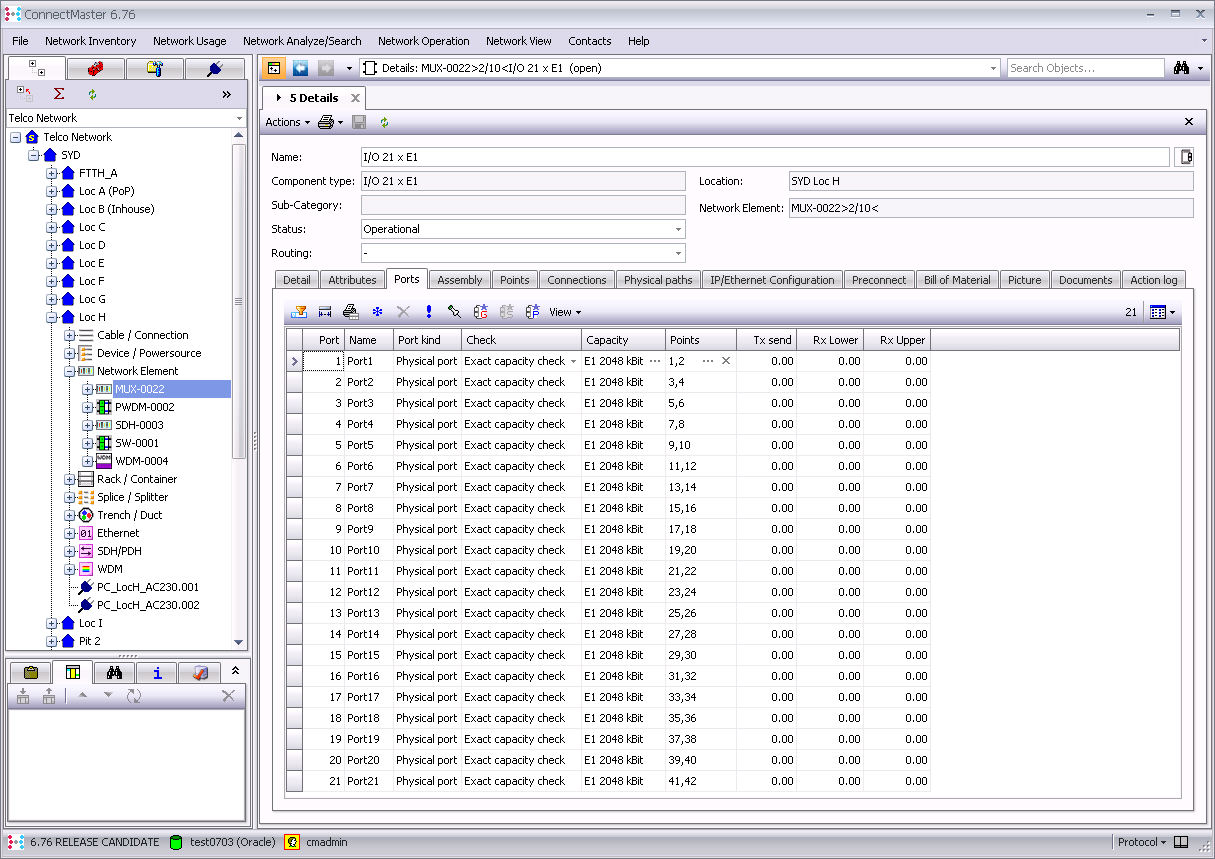Refresh details with green arrows icon
Viewport: 1215px width, 859px height.
(384, 122)
